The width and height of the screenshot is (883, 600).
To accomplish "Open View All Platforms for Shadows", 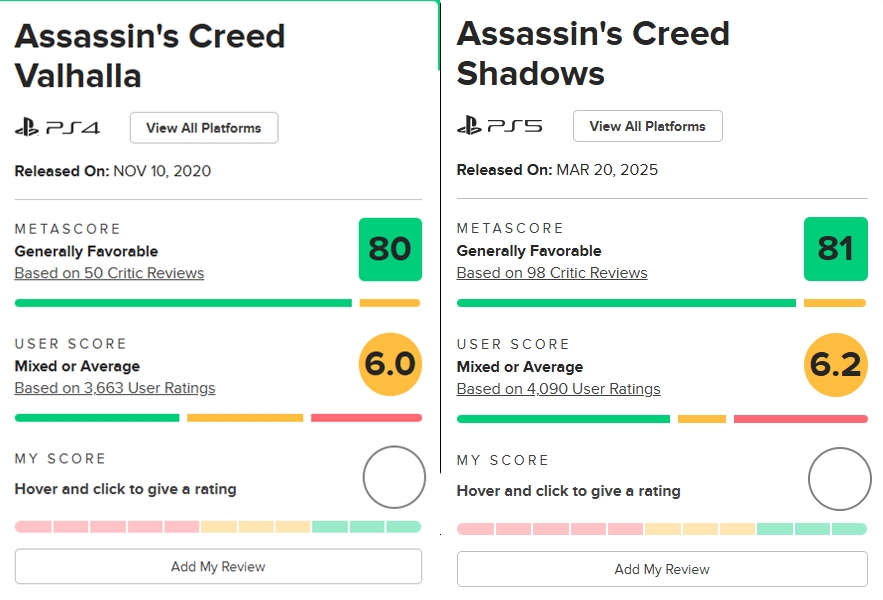I will 647,126.
